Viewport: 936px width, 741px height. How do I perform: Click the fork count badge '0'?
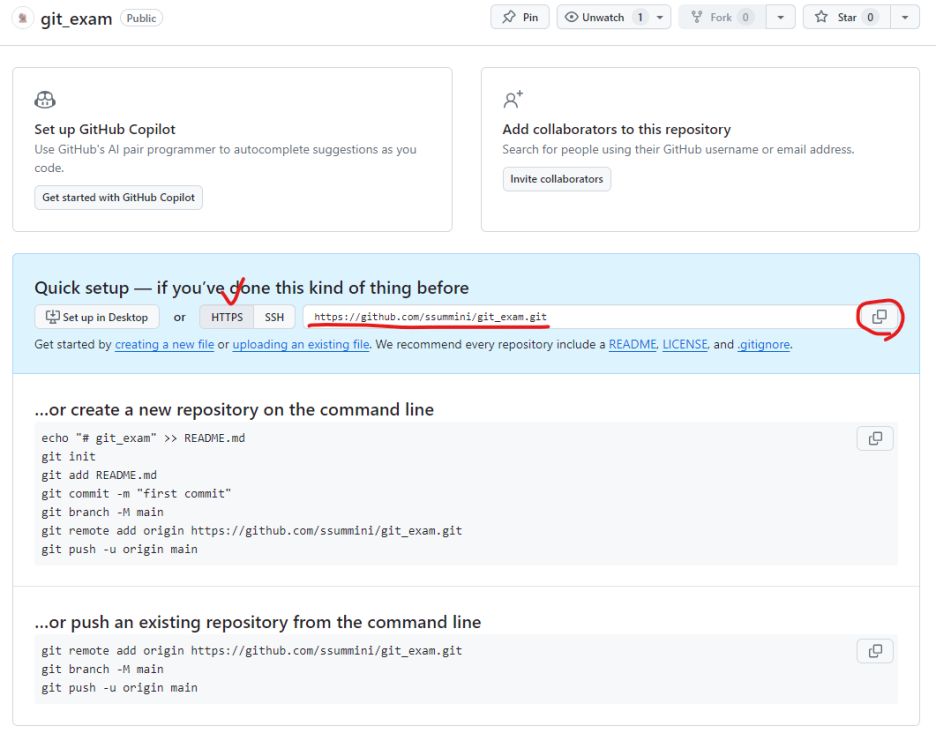click(x=746, y=17)
